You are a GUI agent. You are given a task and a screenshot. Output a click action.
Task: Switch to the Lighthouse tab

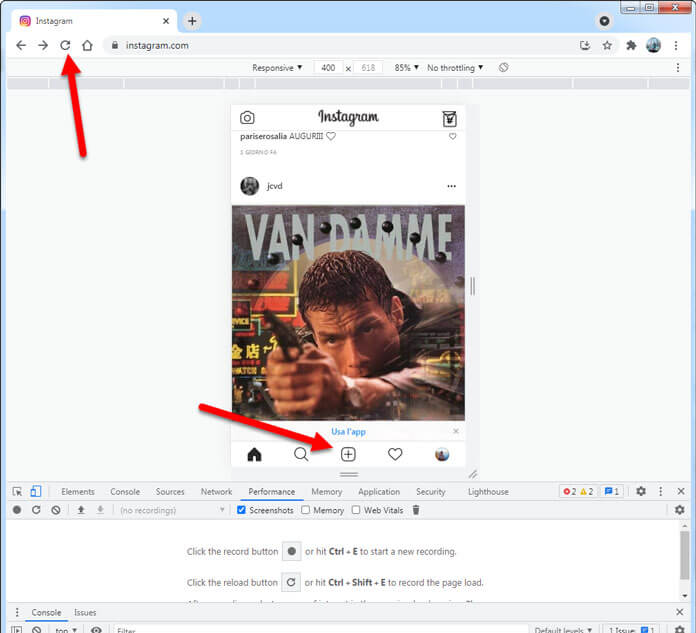[488, 491]
